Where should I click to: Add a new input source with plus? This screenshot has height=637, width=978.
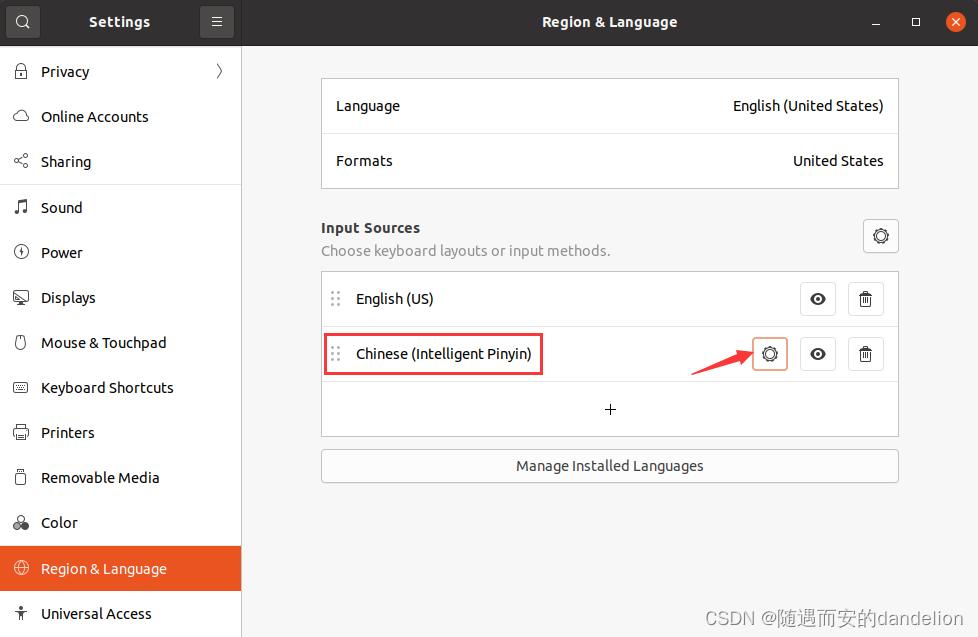(610, 409)
